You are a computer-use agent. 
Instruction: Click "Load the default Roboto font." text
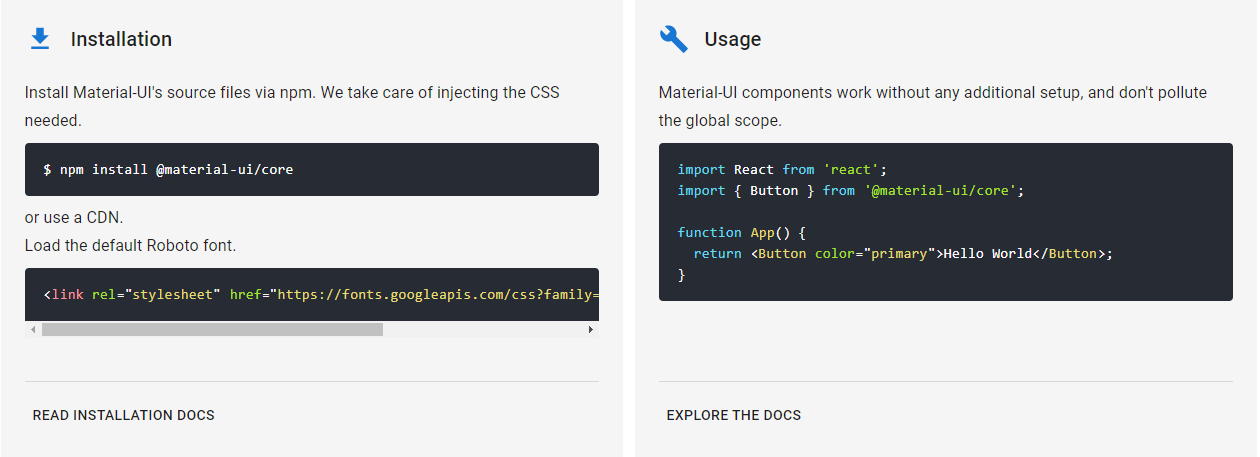[x=131, y=245]
